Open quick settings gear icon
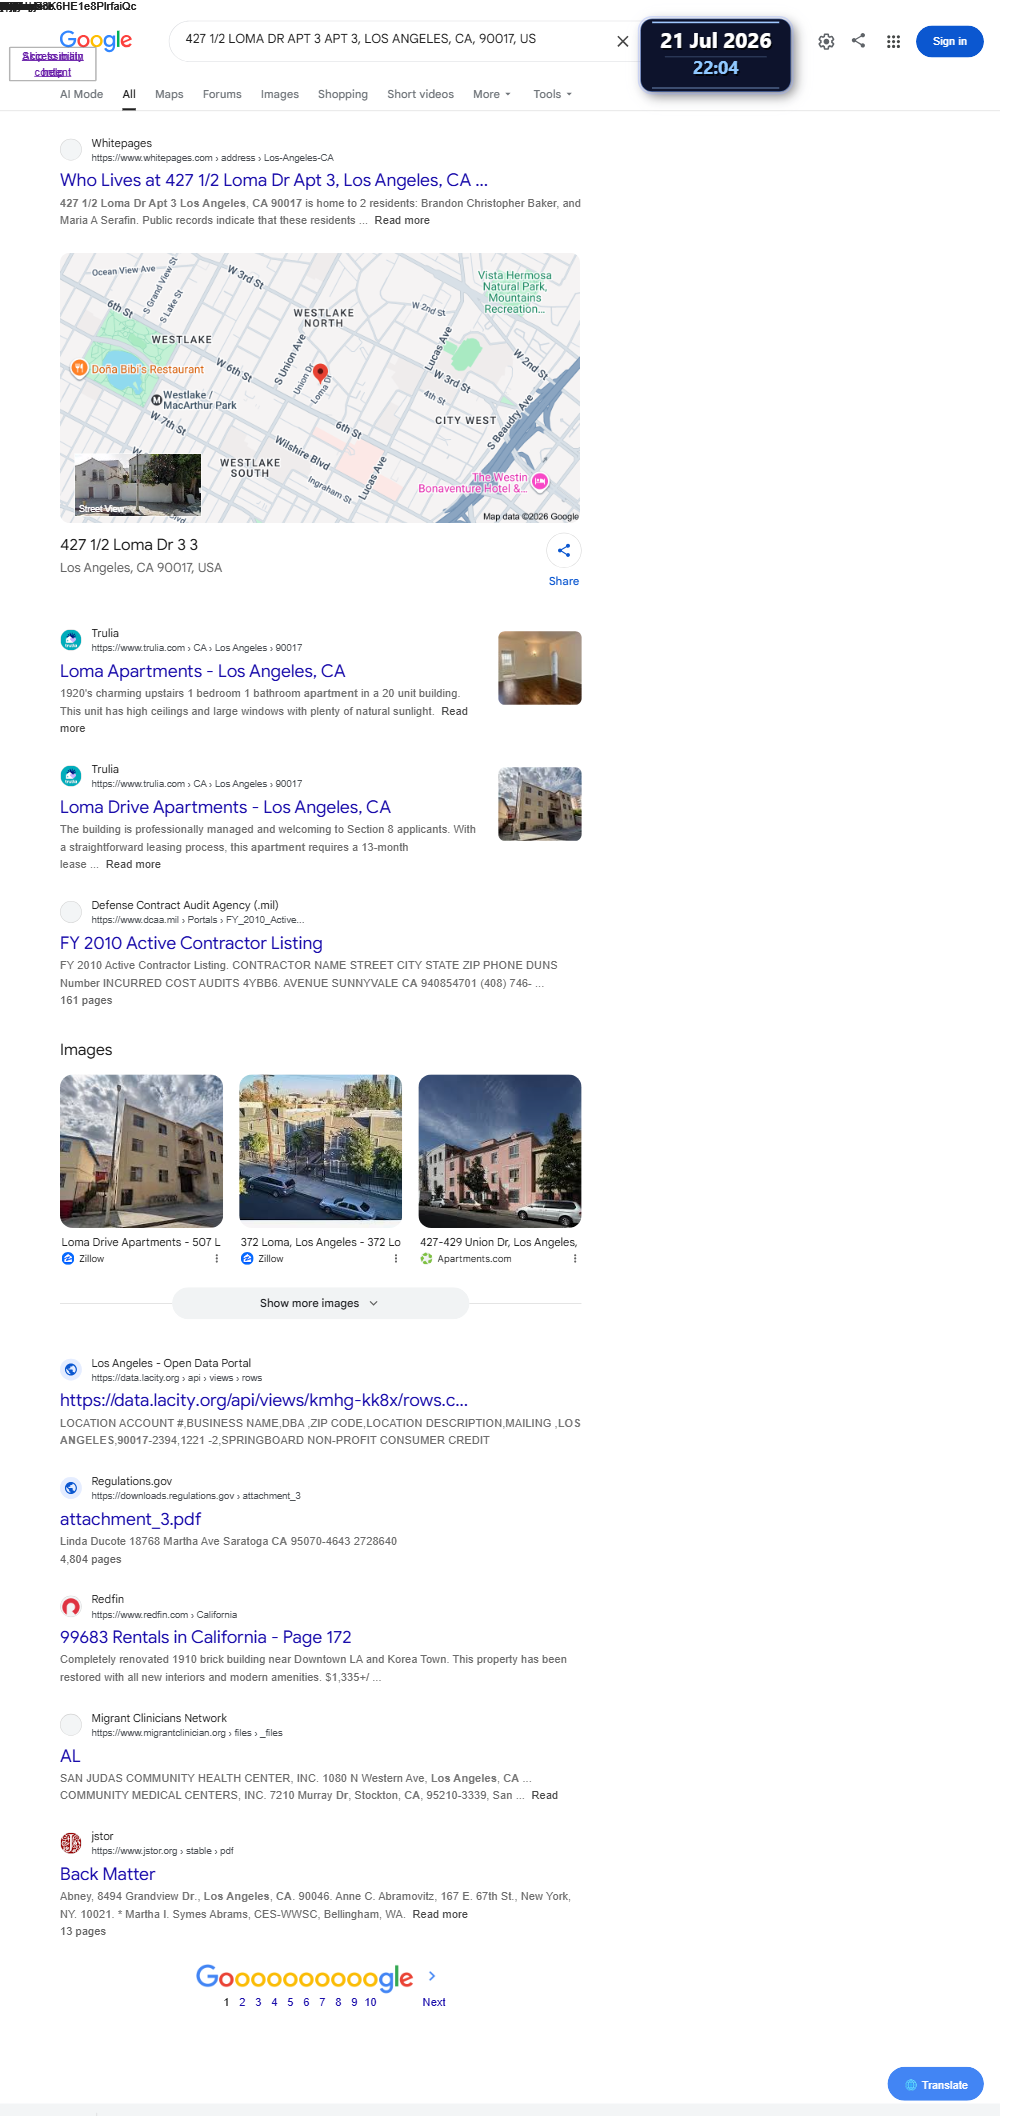The image size is (1012, 2116). tap(826, 41)
